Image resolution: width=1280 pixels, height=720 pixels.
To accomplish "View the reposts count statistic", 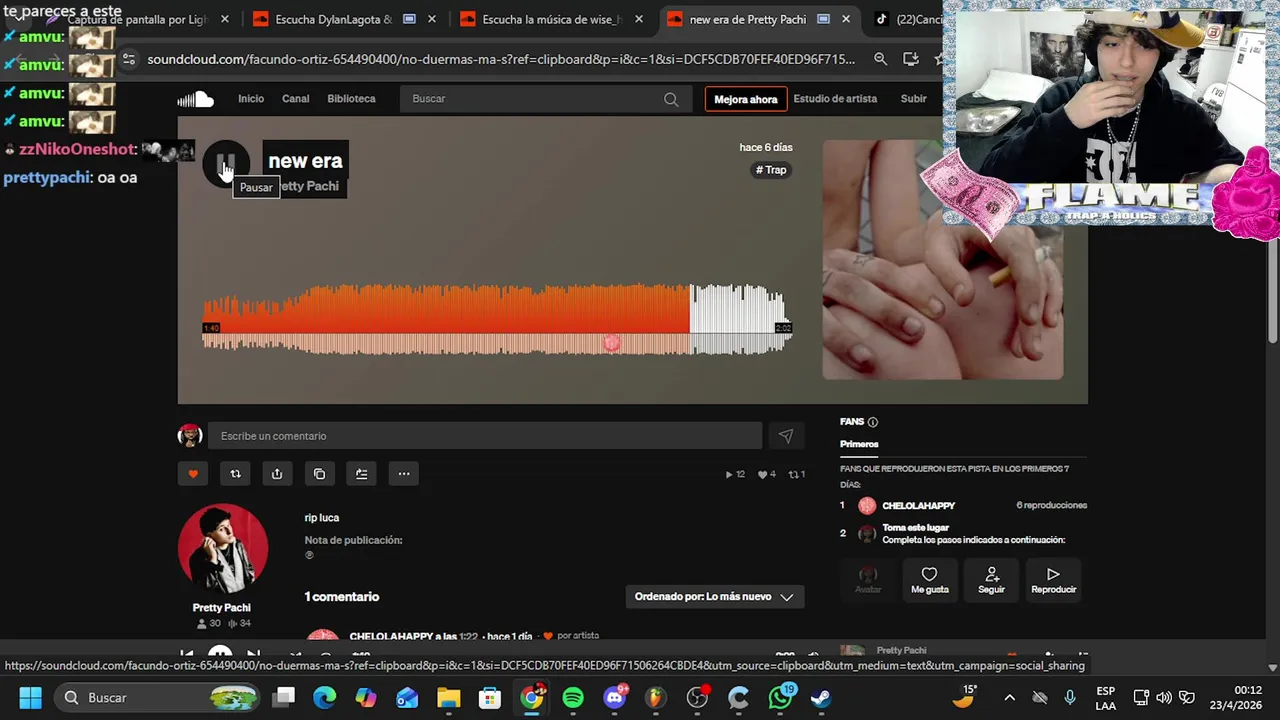I will (797, 474).
